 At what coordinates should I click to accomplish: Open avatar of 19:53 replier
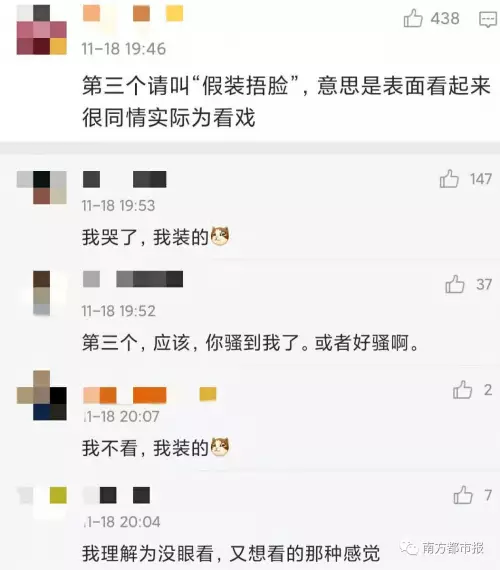(41, 188)
